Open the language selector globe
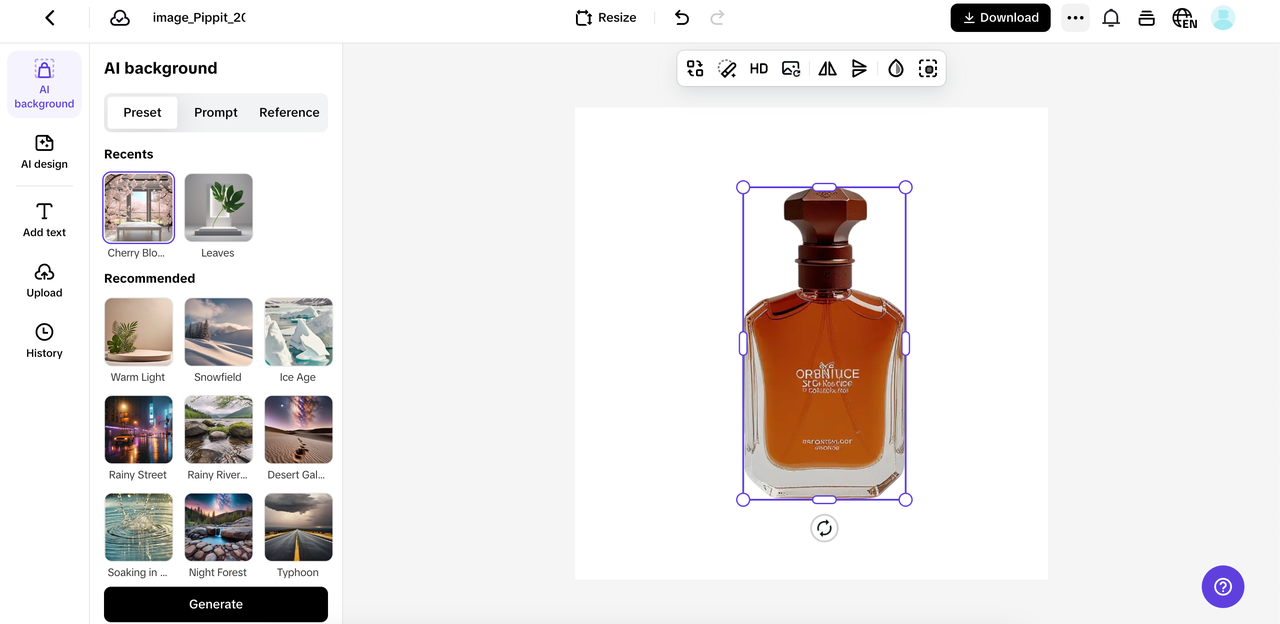 [1184, 18]
